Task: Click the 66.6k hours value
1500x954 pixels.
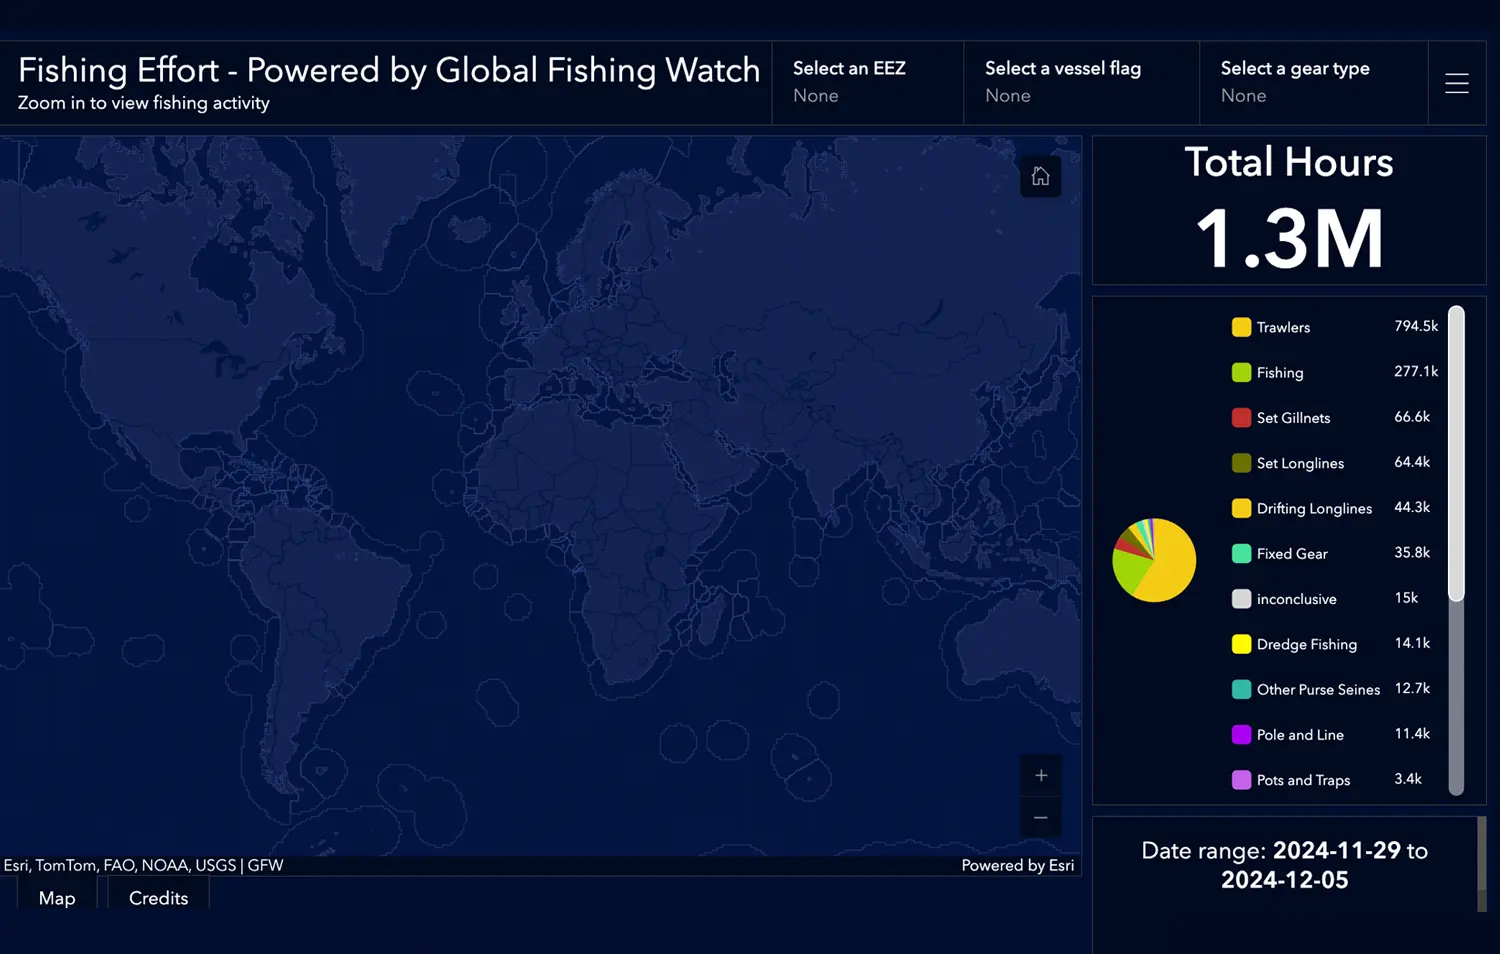Action: [x=1412, y=416]
